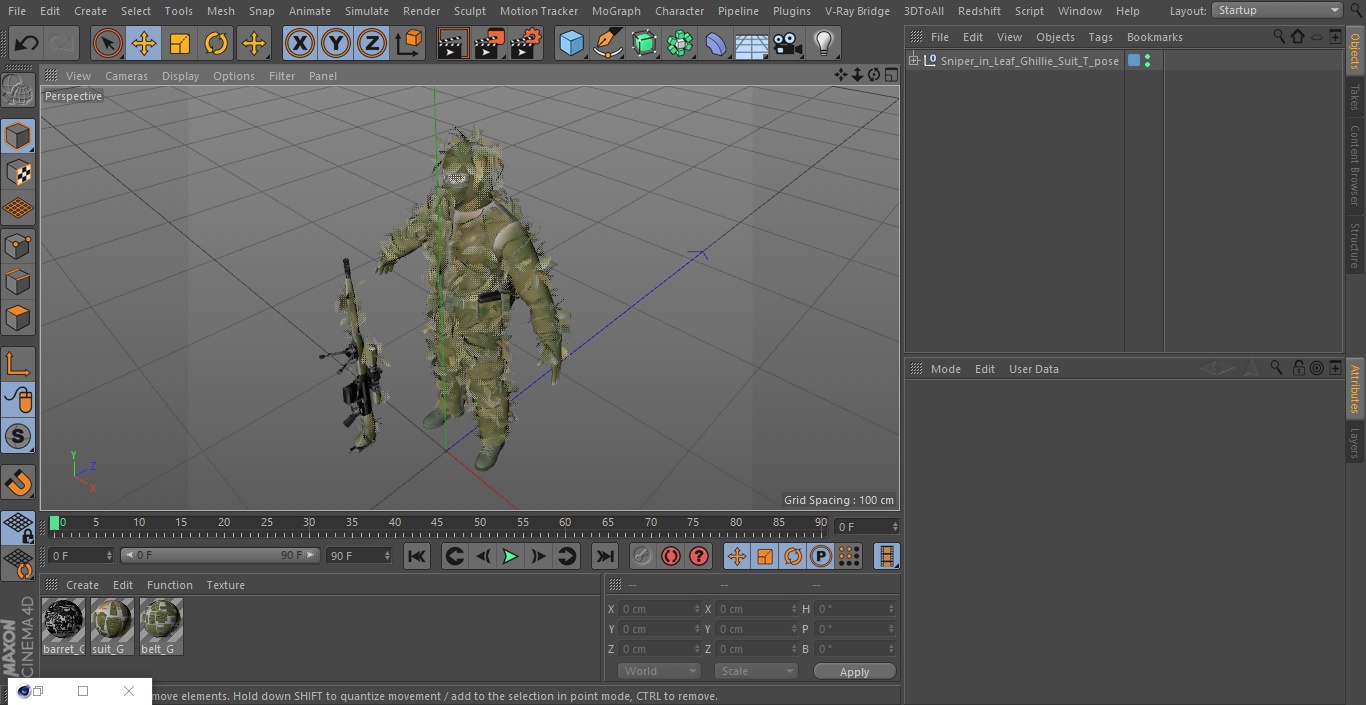Expand Sniper_in_Leaf_Ghillie_Suit_T_pose object tree

point(913,61)
